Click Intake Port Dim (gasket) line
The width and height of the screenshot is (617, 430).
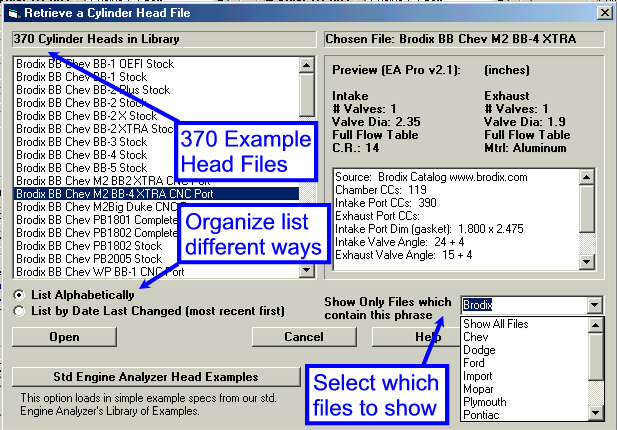(x=429, y=229)
